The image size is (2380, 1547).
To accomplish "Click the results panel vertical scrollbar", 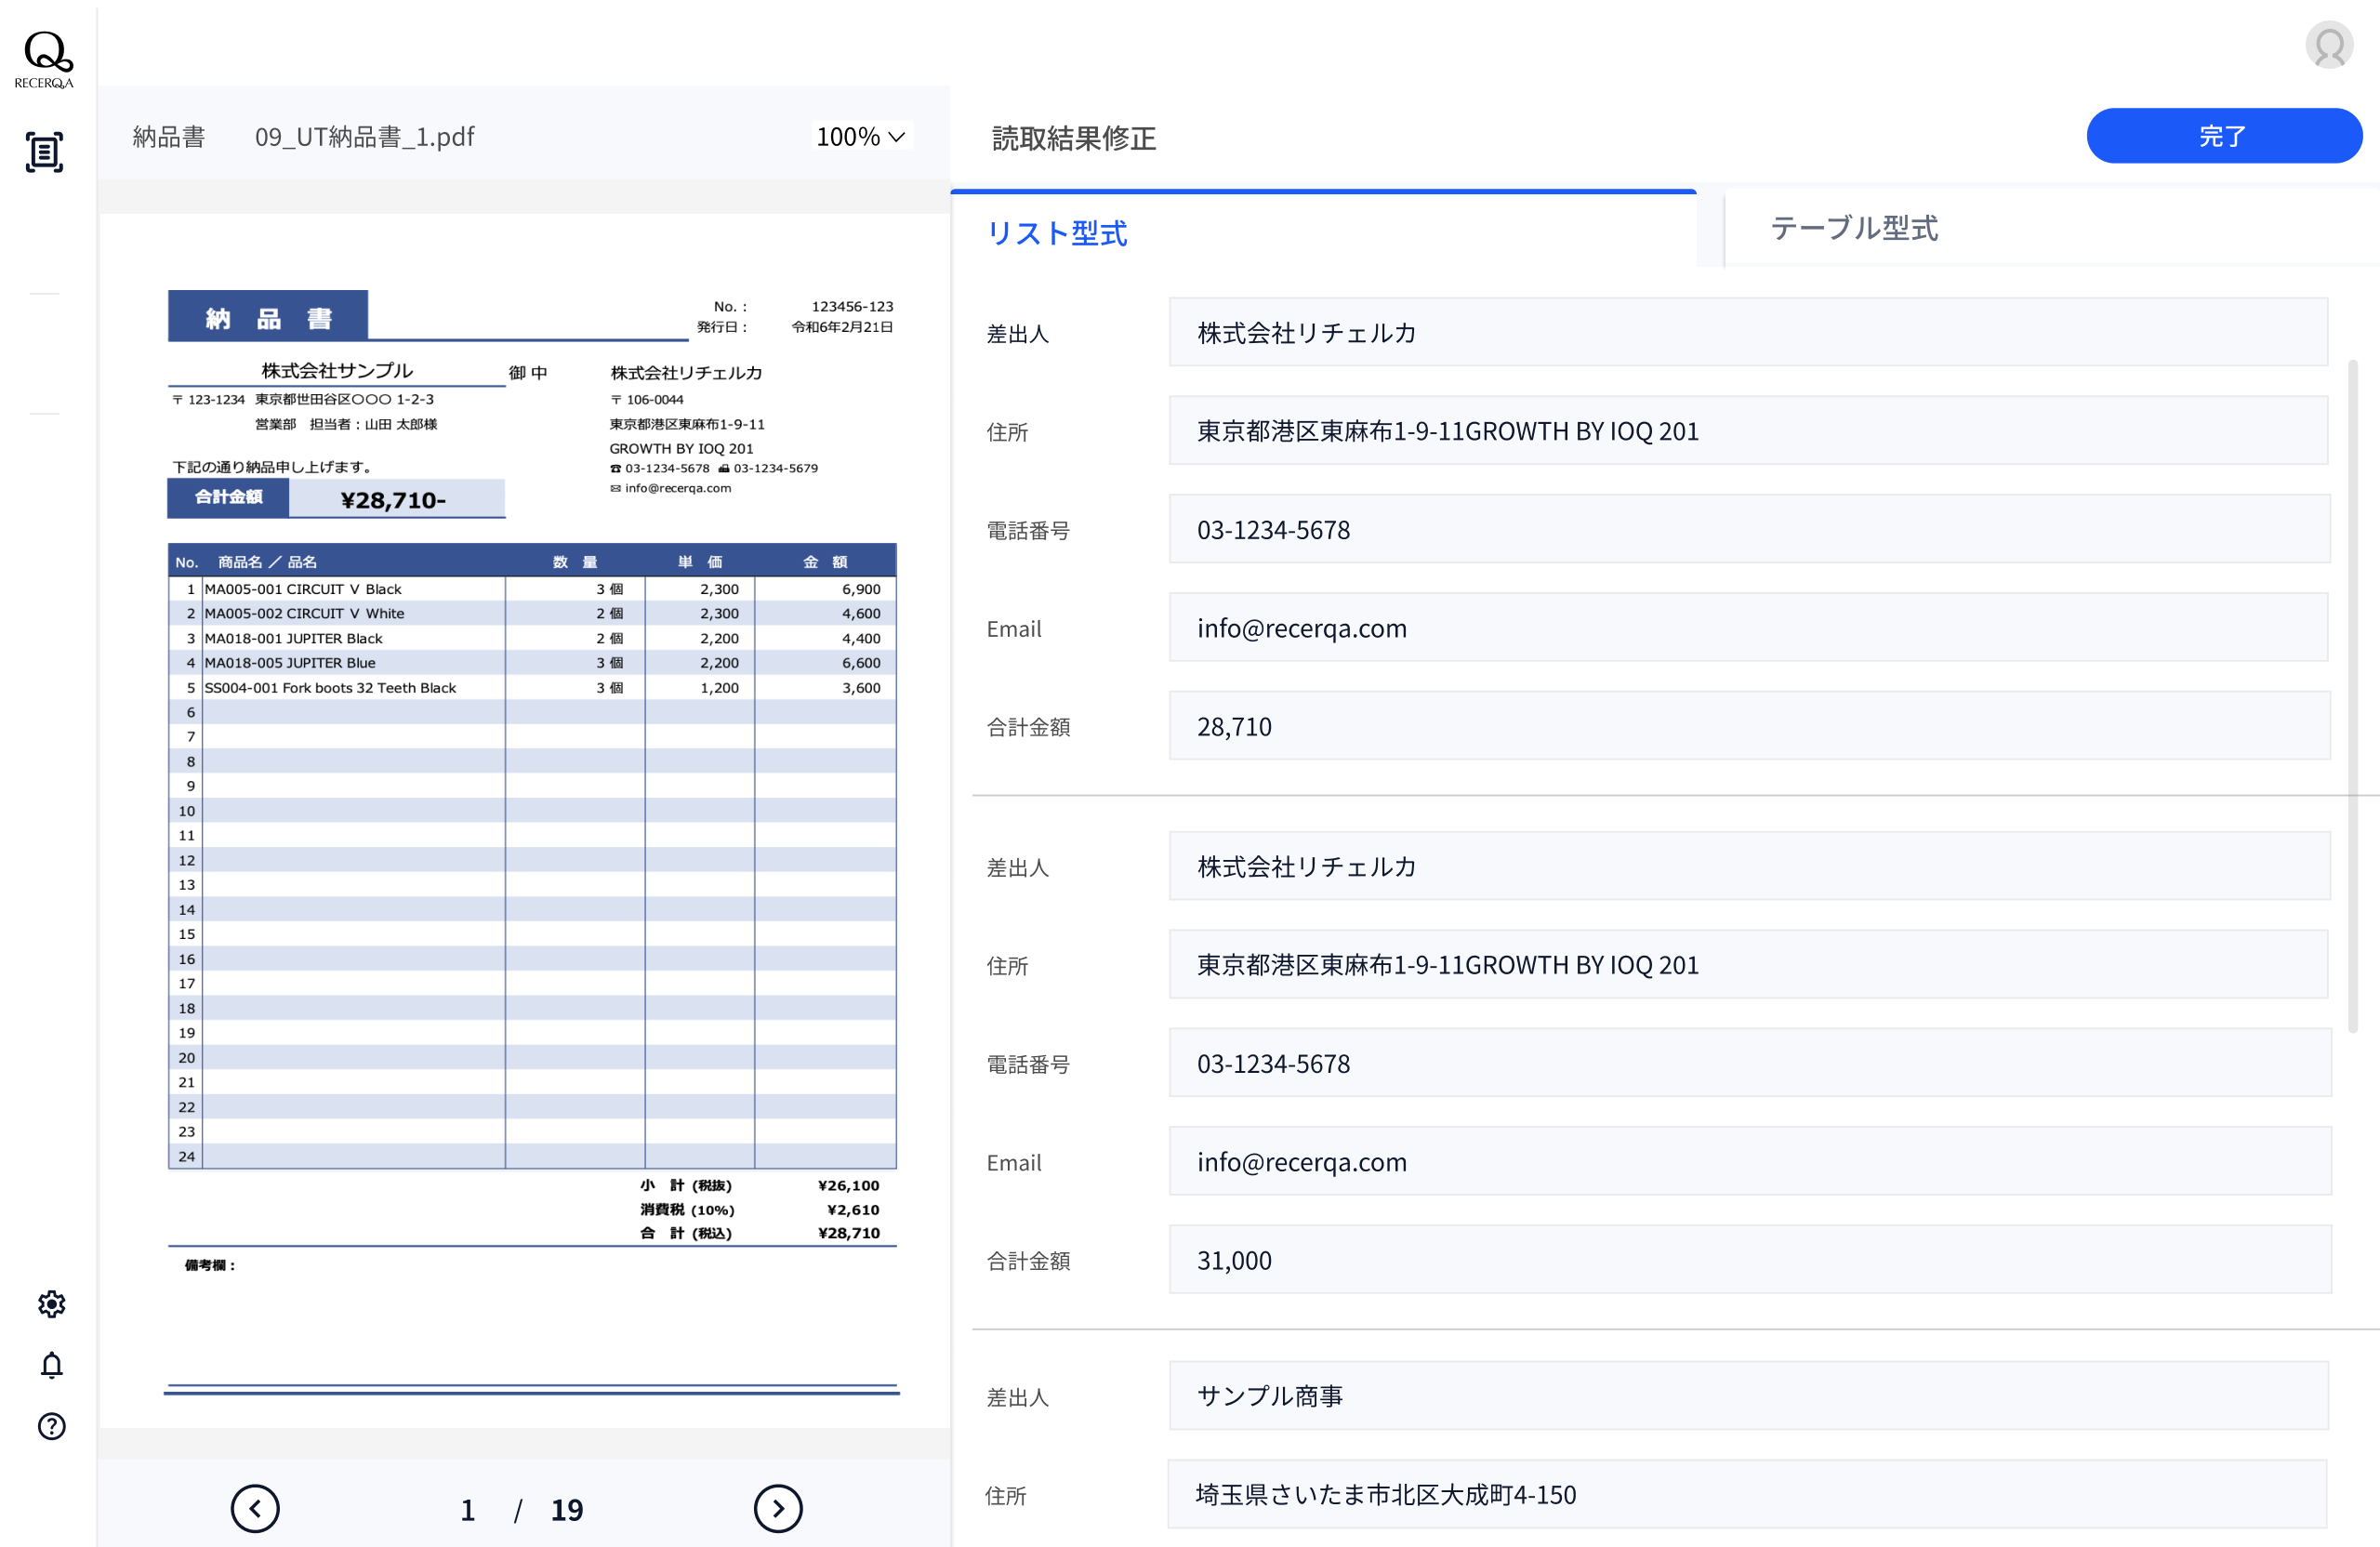I will coord(2353,696).
